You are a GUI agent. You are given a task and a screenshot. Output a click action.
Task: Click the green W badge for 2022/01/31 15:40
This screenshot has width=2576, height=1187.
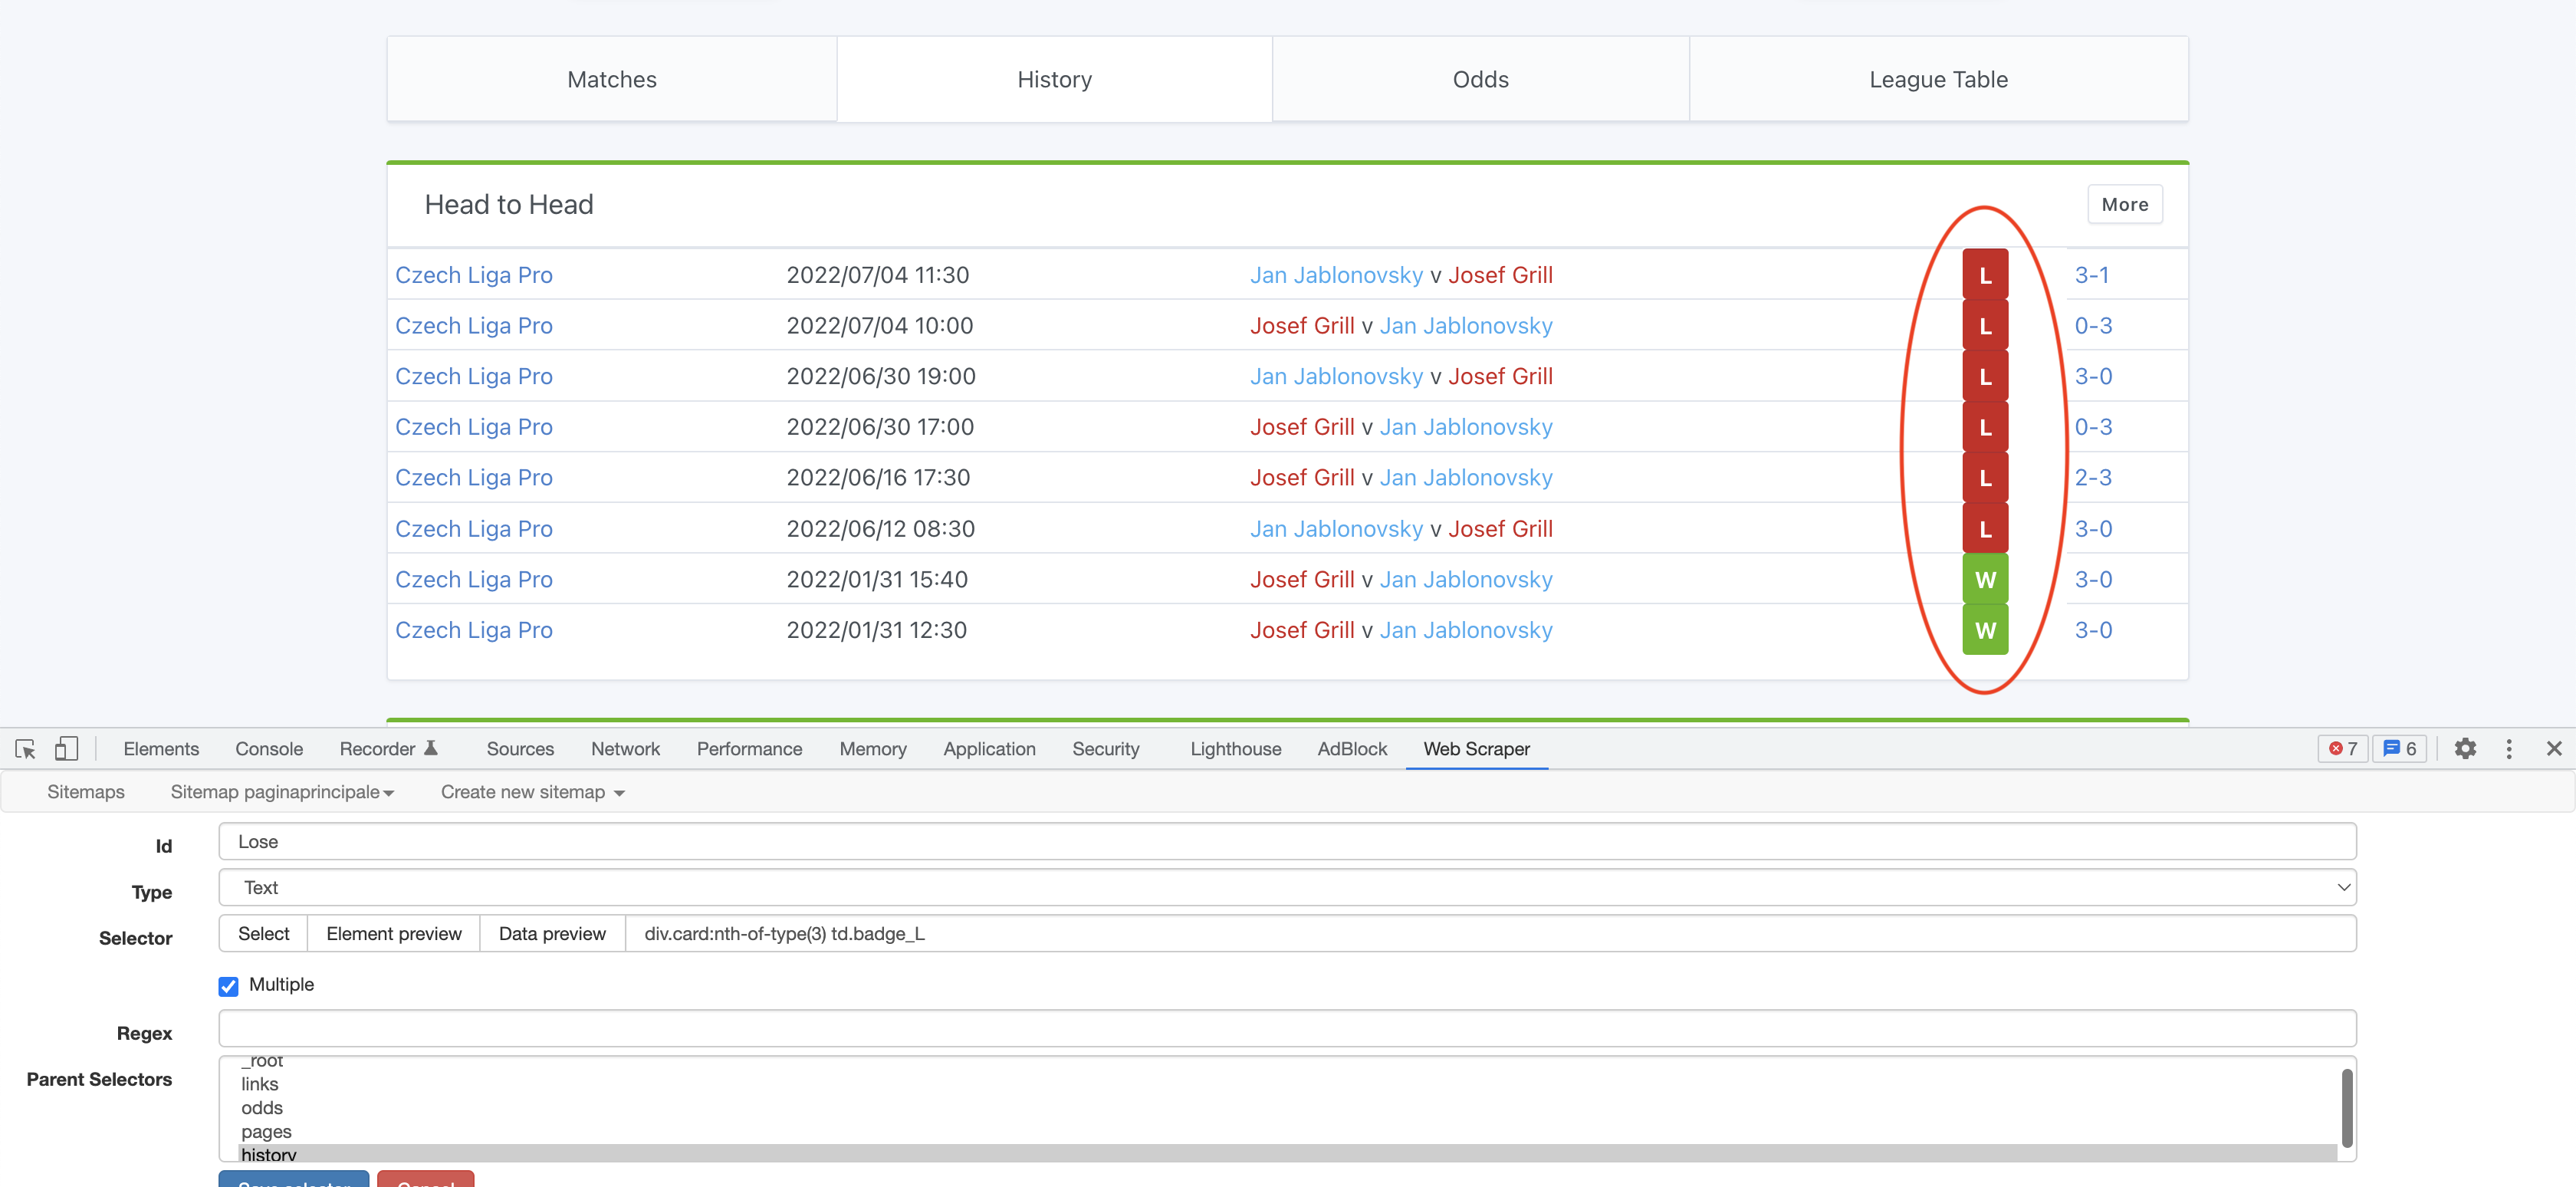click(1985, 580)
